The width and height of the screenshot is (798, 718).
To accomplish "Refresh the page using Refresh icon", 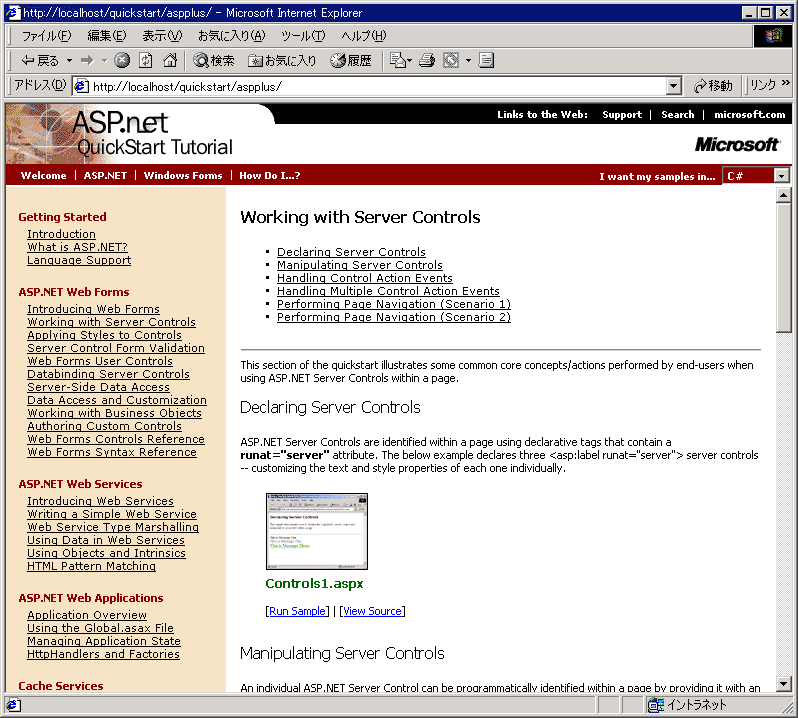I will click(x=146, y=61).
